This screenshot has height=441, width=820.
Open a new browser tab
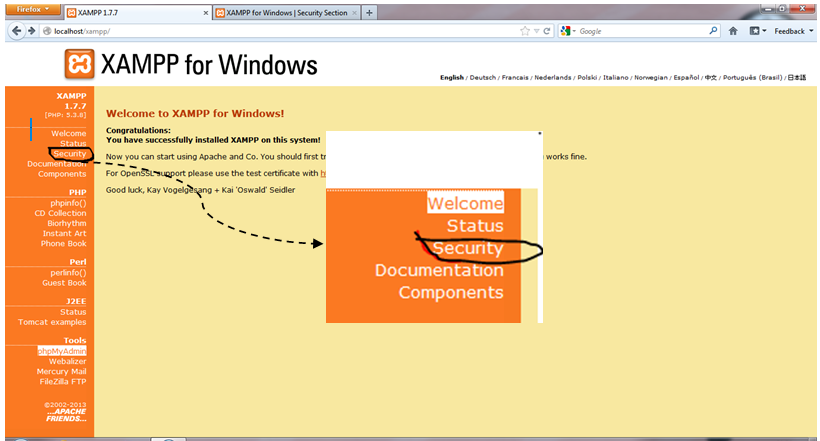(369, 13)
